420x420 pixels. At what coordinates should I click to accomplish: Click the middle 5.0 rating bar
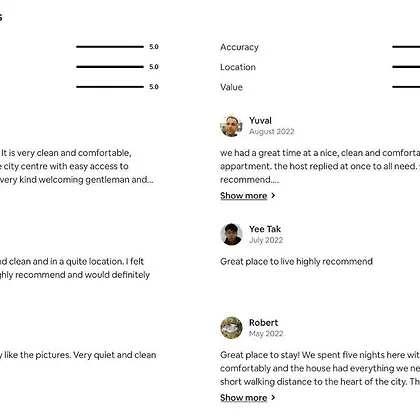coord(110,67)
